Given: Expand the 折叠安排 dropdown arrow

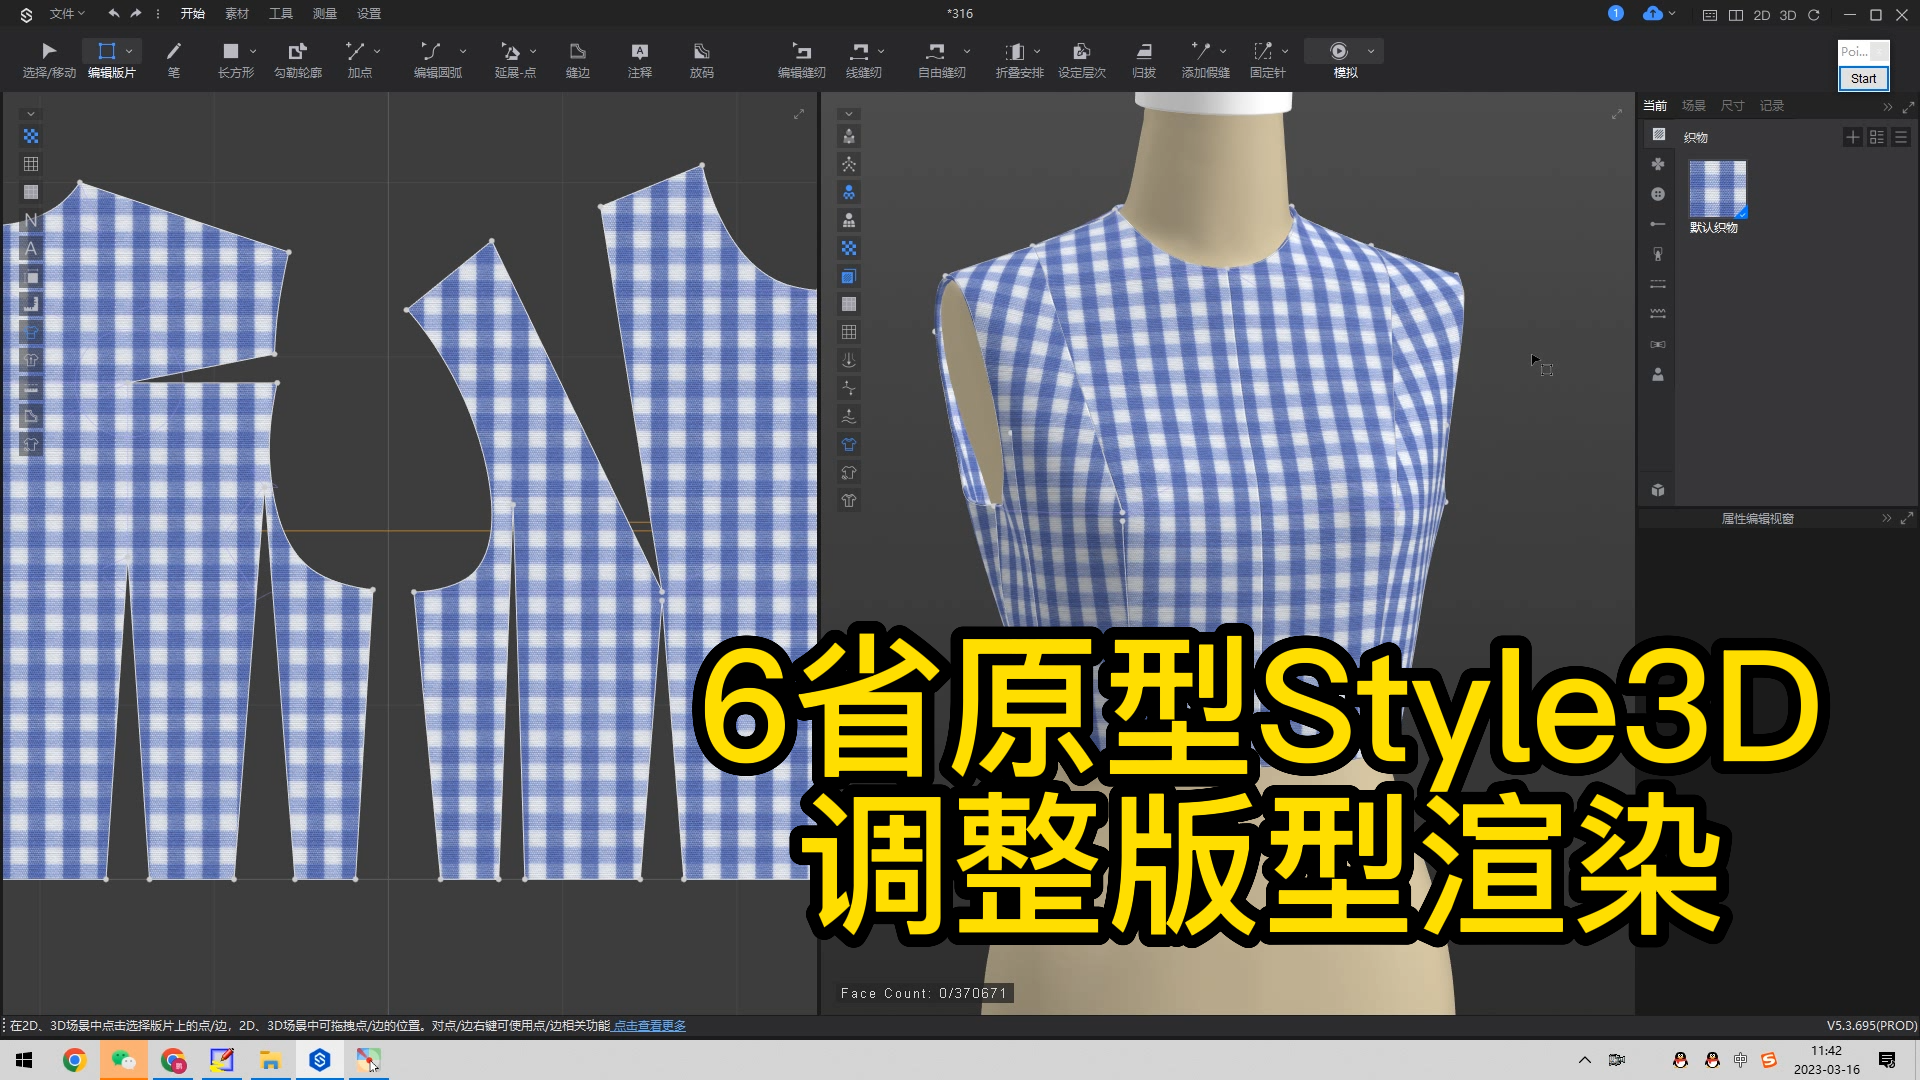Looking at the screenshot, I should pos(1037,51).
